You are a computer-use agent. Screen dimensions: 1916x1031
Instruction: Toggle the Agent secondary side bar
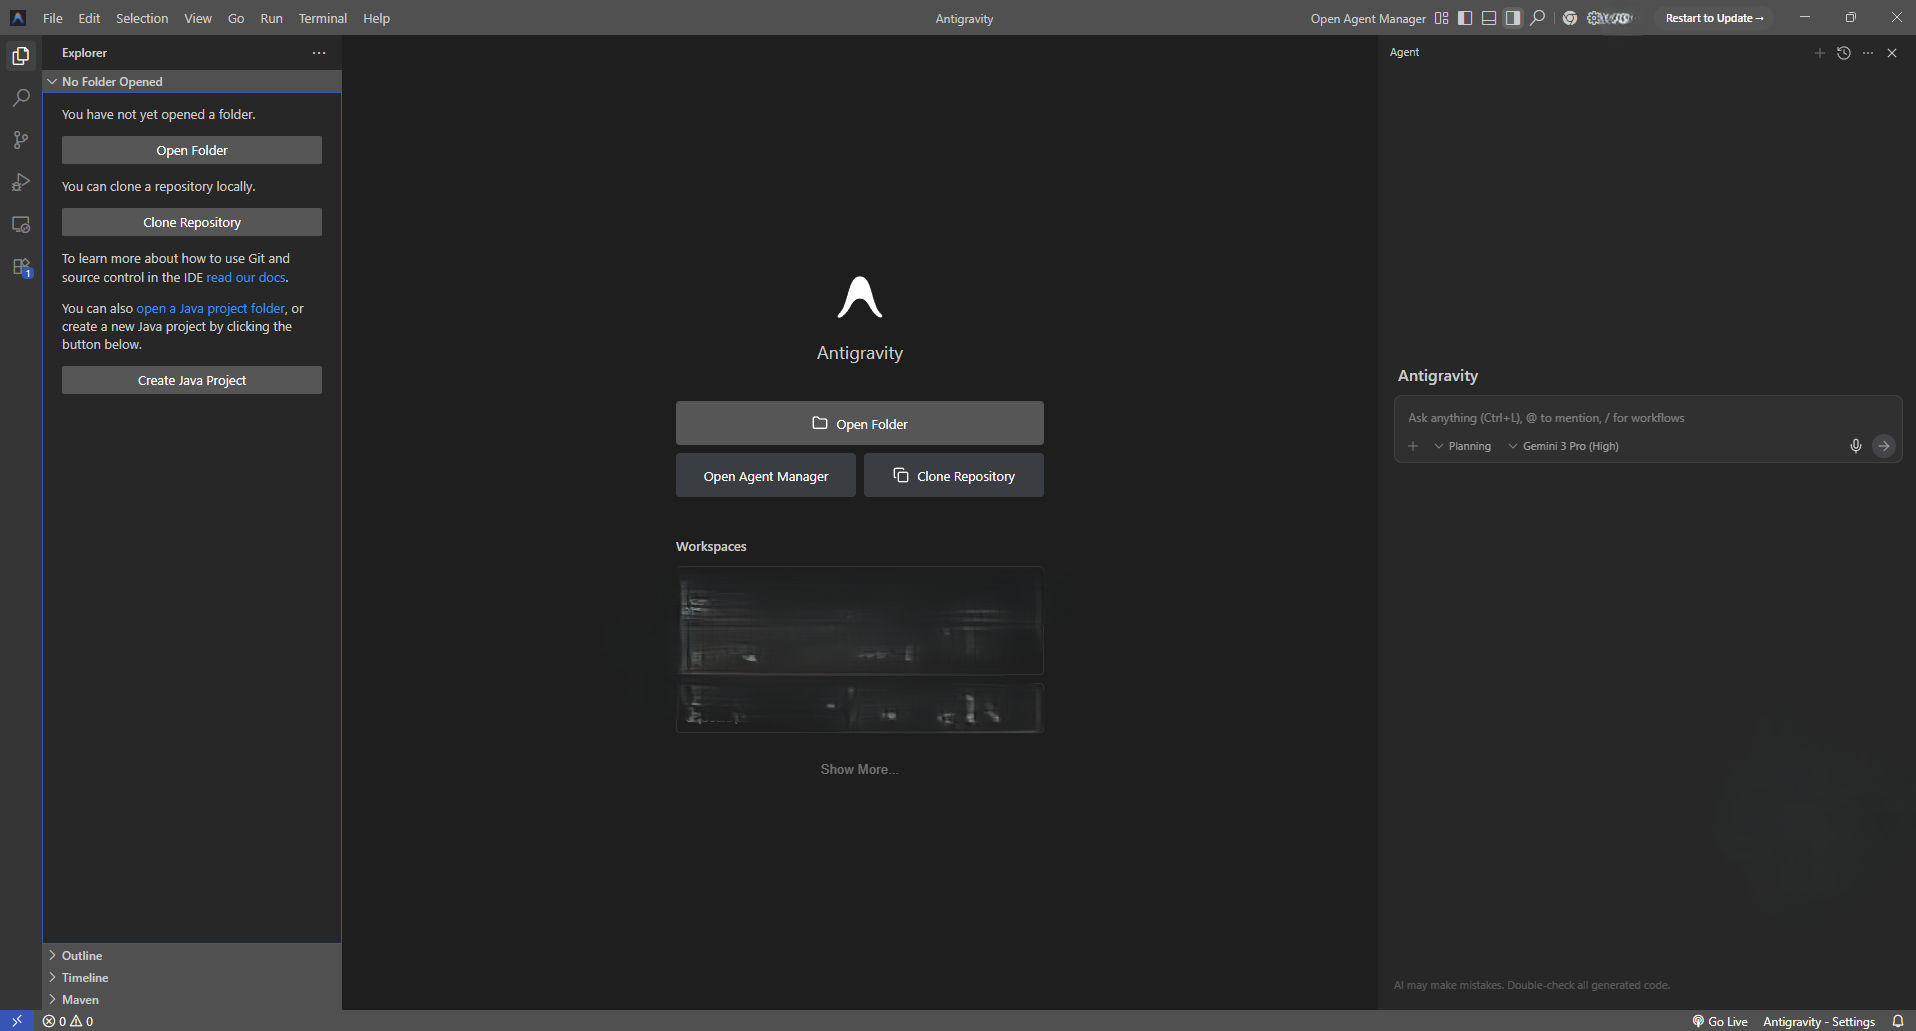1513,18
